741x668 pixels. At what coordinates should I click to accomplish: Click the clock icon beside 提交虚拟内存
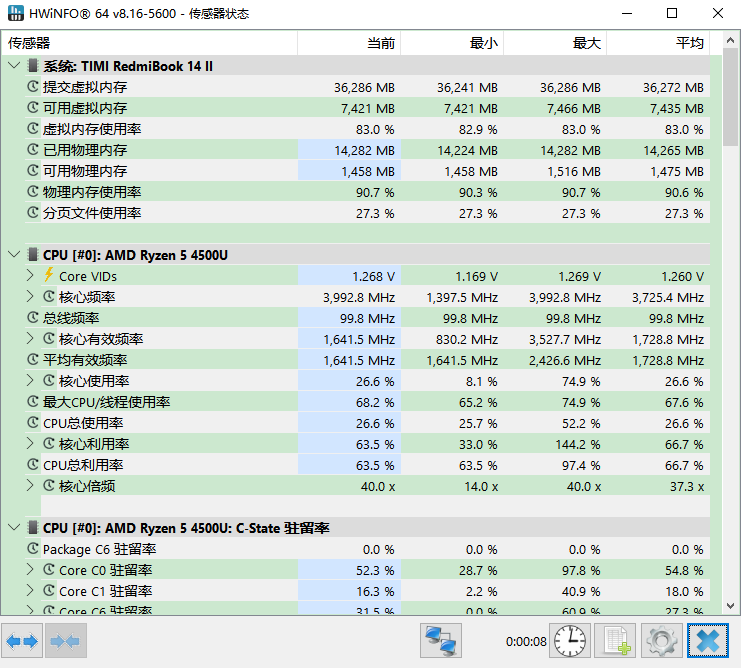point(33,86)
